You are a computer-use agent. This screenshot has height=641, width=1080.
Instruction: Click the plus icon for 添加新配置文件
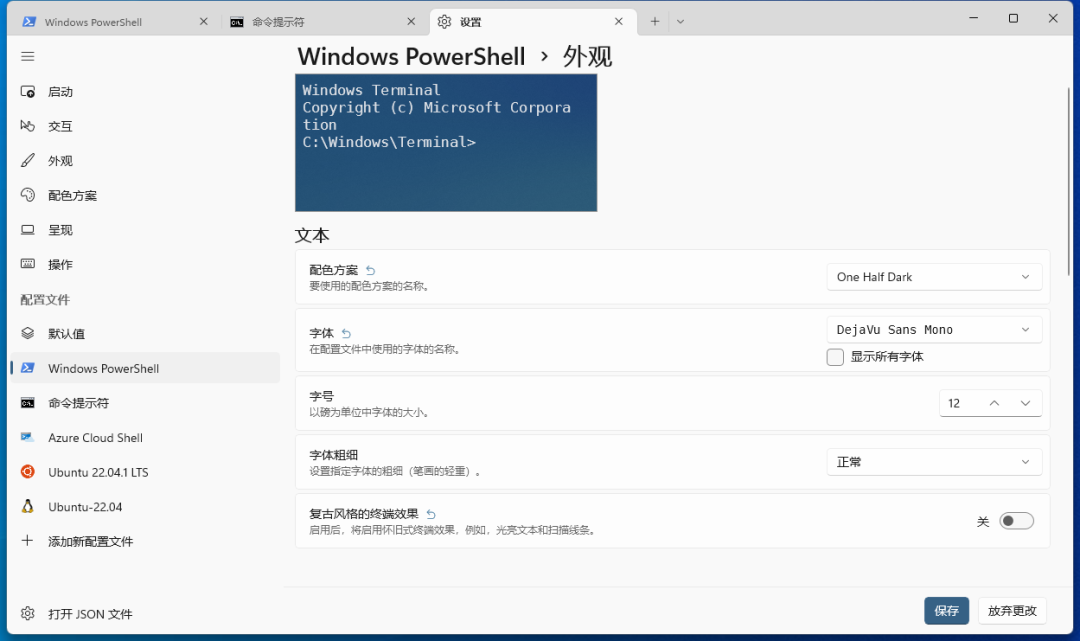(x=28, y=540)
